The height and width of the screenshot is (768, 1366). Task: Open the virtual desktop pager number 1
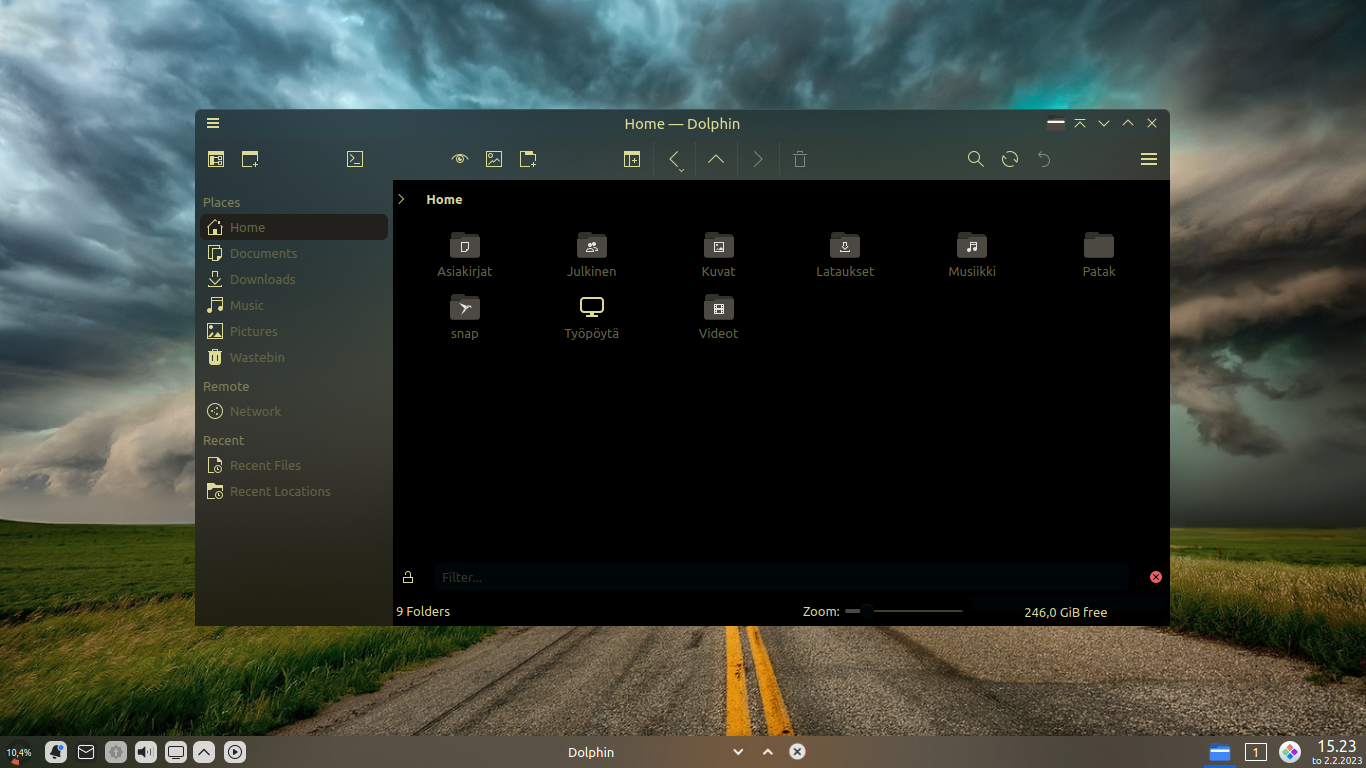[1256, 752]
